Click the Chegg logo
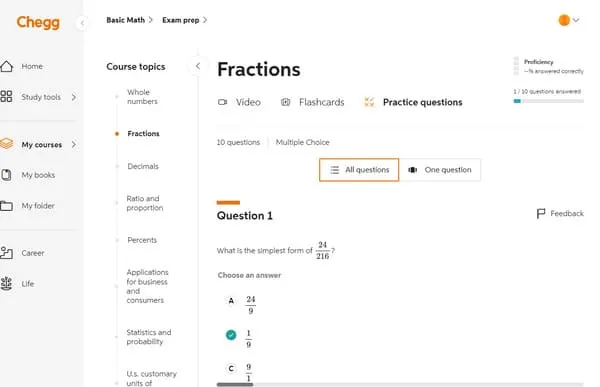600x387 pixels. [38, 22]
